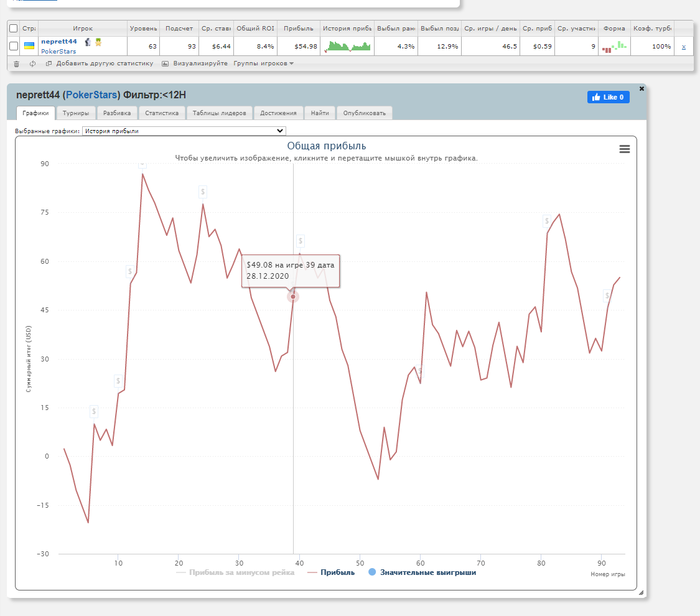
Task: Expand Группы игроков dropdown
Action: [x=263, y=63]
